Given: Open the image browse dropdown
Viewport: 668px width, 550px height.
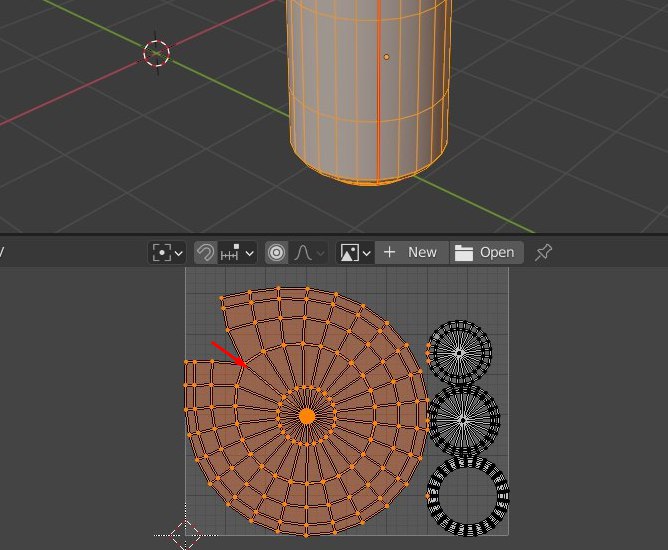Looking at the screenshot, I should 355,253.
